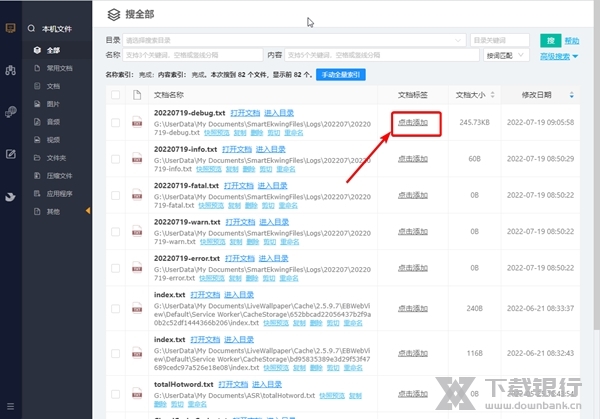The width and height of the screenshot is (600, 419).
Task: Check the box for 20220719-debug.txt
Action: [115, 122]
